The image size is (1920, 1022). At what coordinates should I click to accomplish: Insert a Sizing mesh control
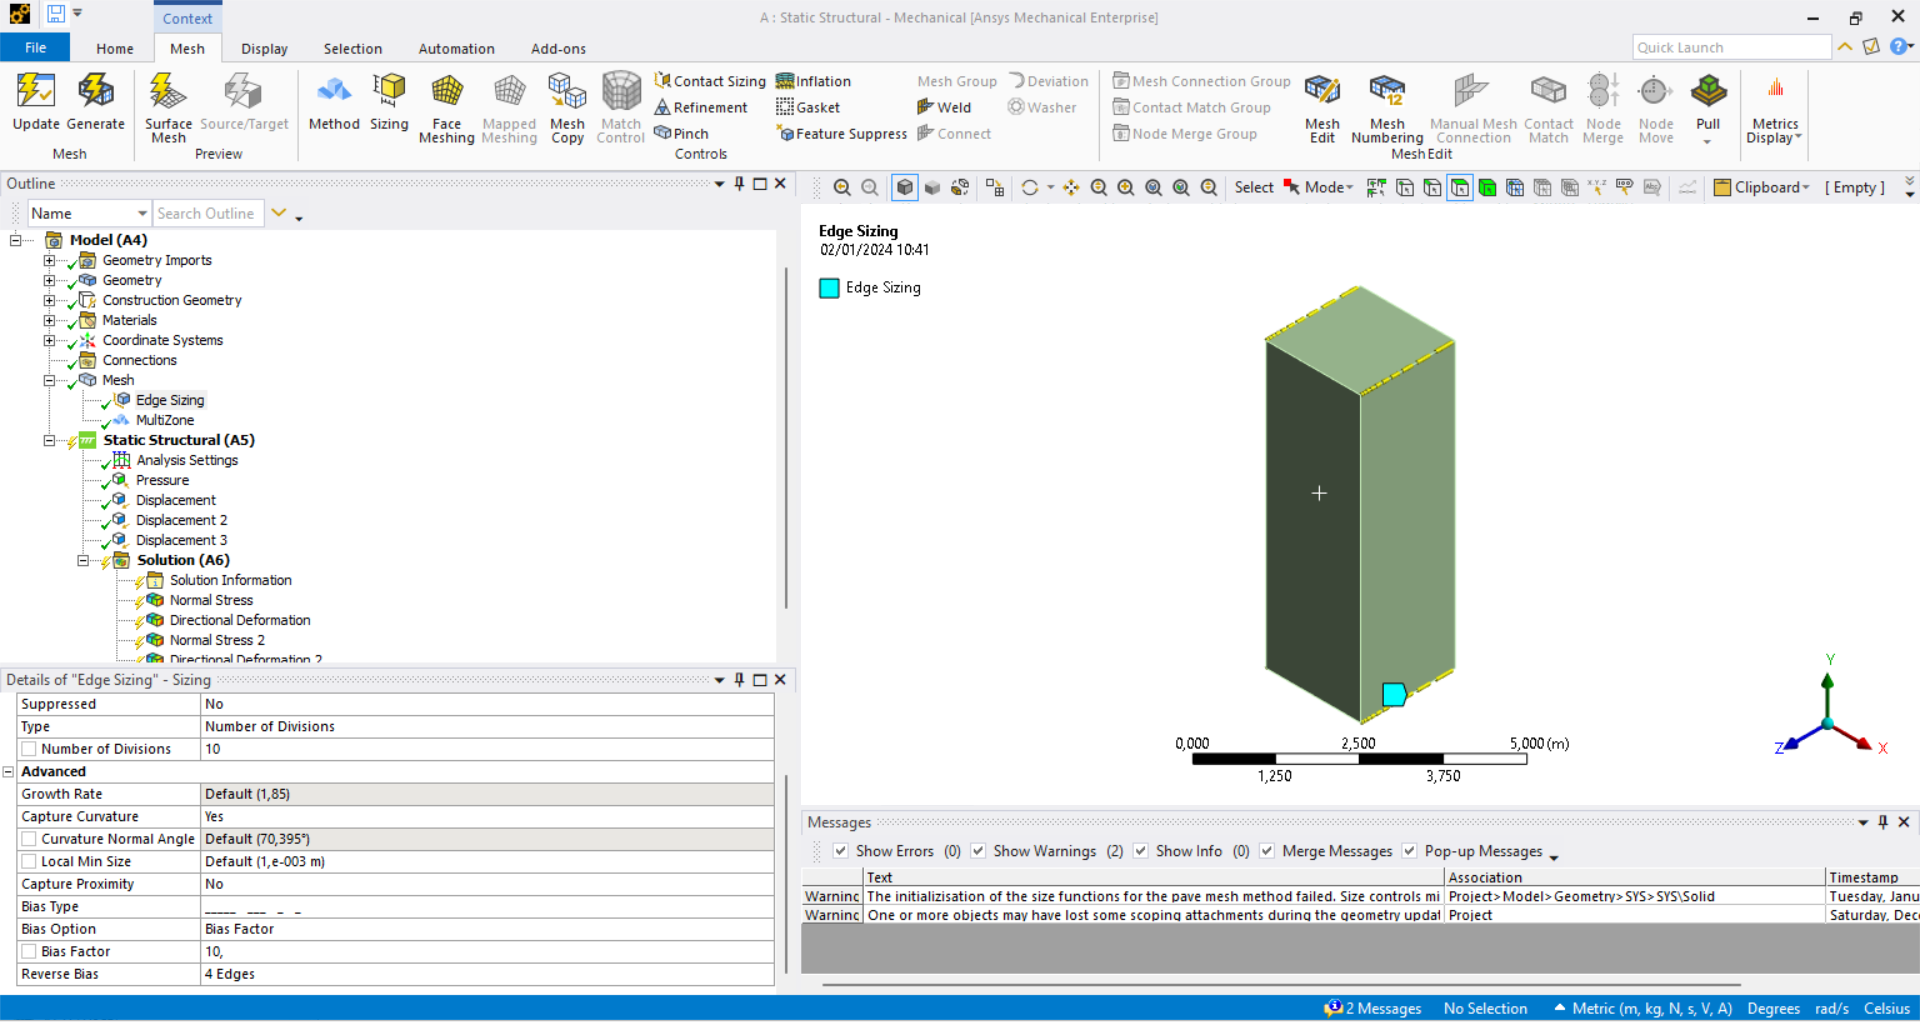point(389,100)
